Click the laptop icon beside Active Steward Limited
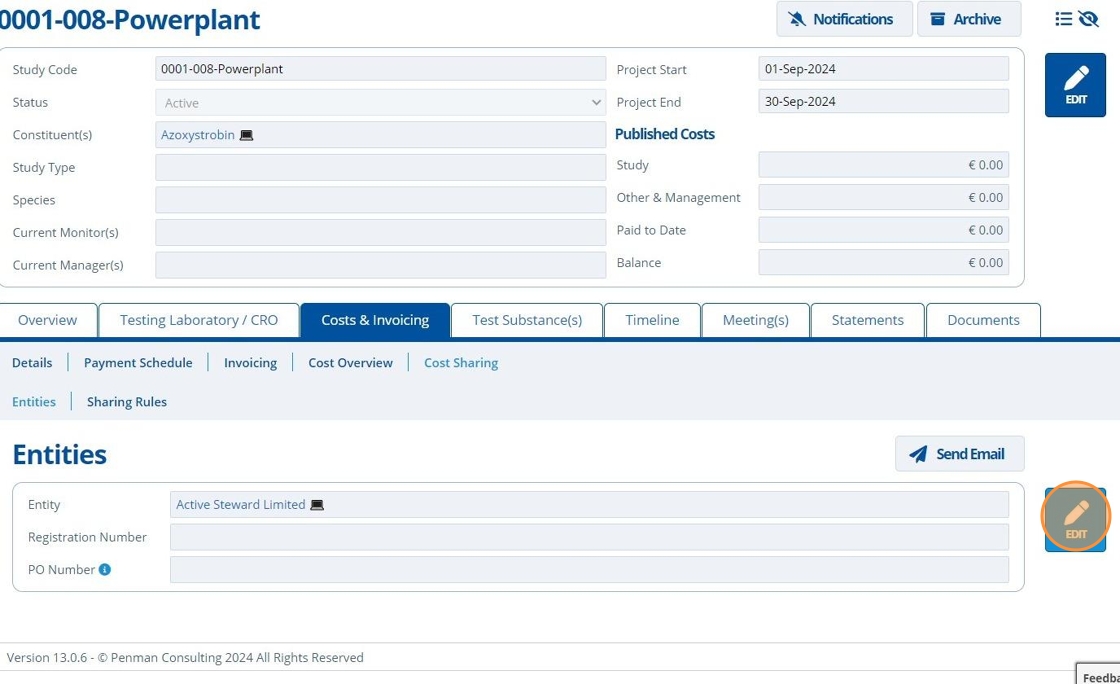The width and height of the screenshot is (1120, 684). [317, 505]
